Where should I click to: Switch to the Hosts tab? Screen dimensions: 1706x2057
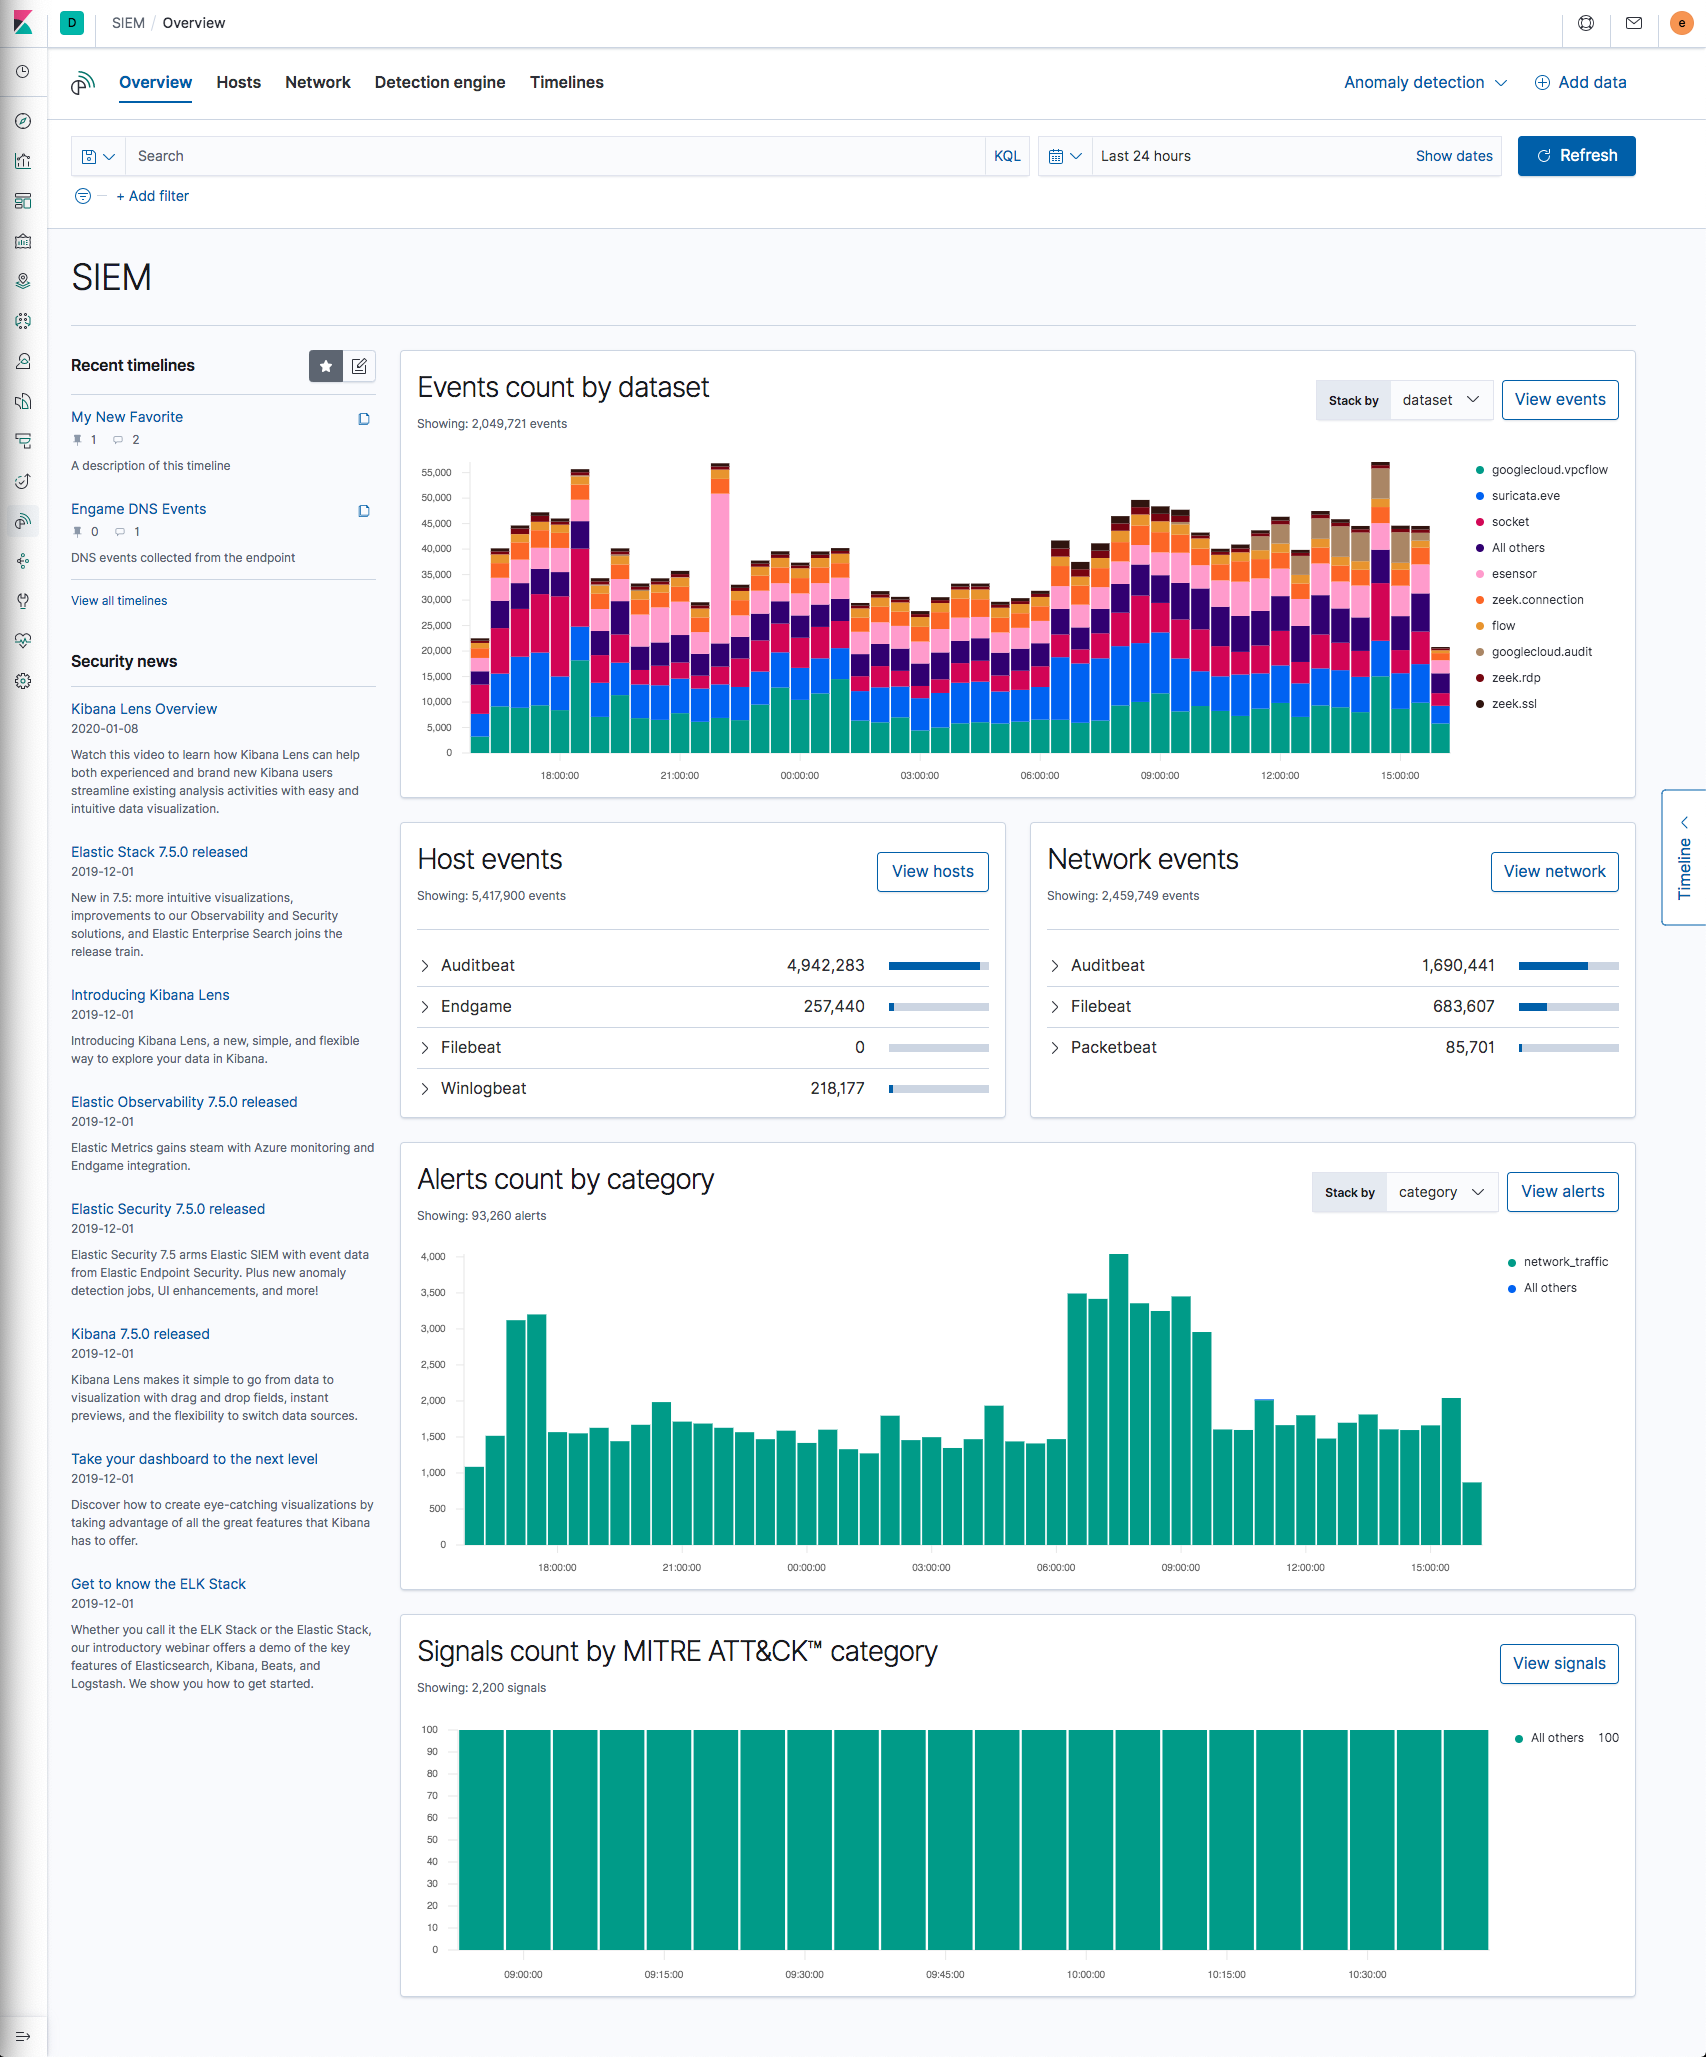tap(238, 82)
